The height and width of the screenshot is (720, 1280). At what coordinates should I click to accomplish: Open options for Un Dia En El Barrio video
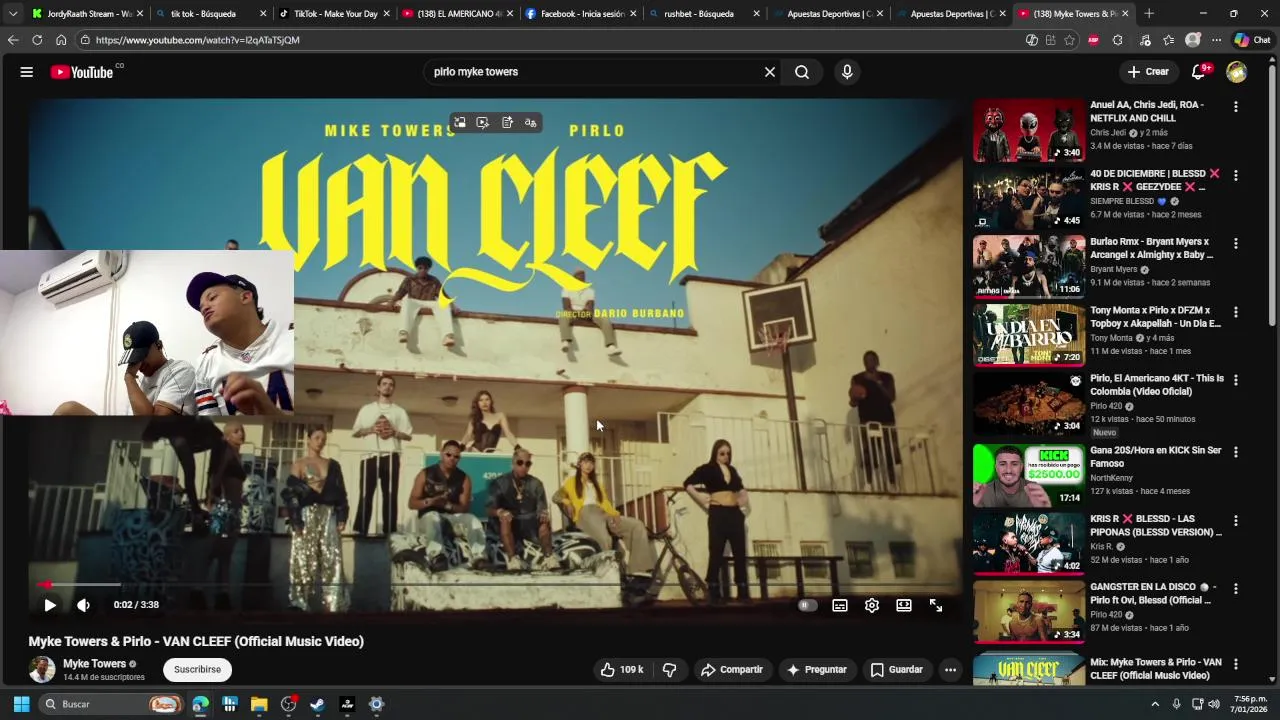click(1236, 312)
